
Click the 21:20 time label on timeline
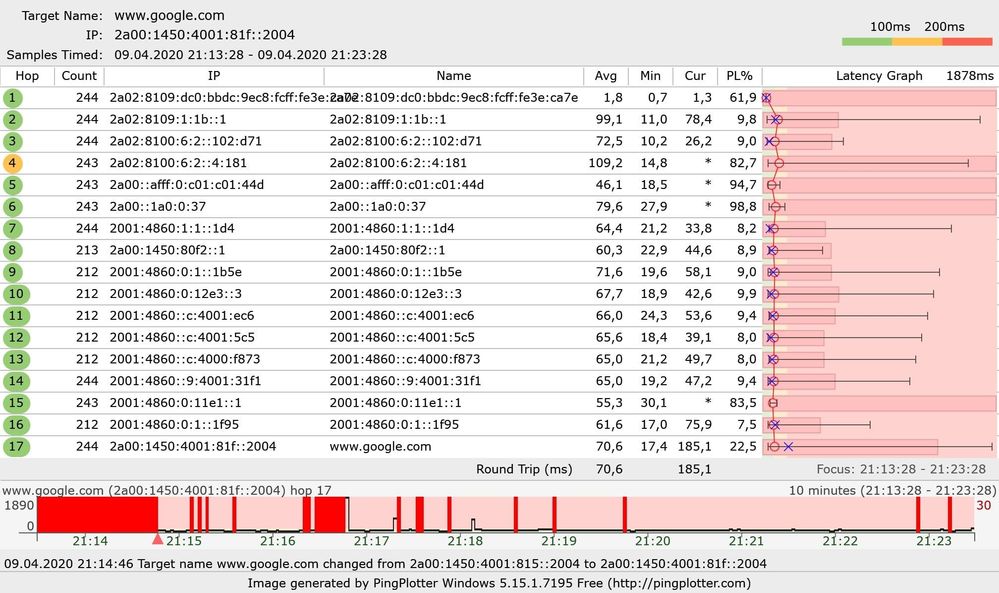pos(652,541)
